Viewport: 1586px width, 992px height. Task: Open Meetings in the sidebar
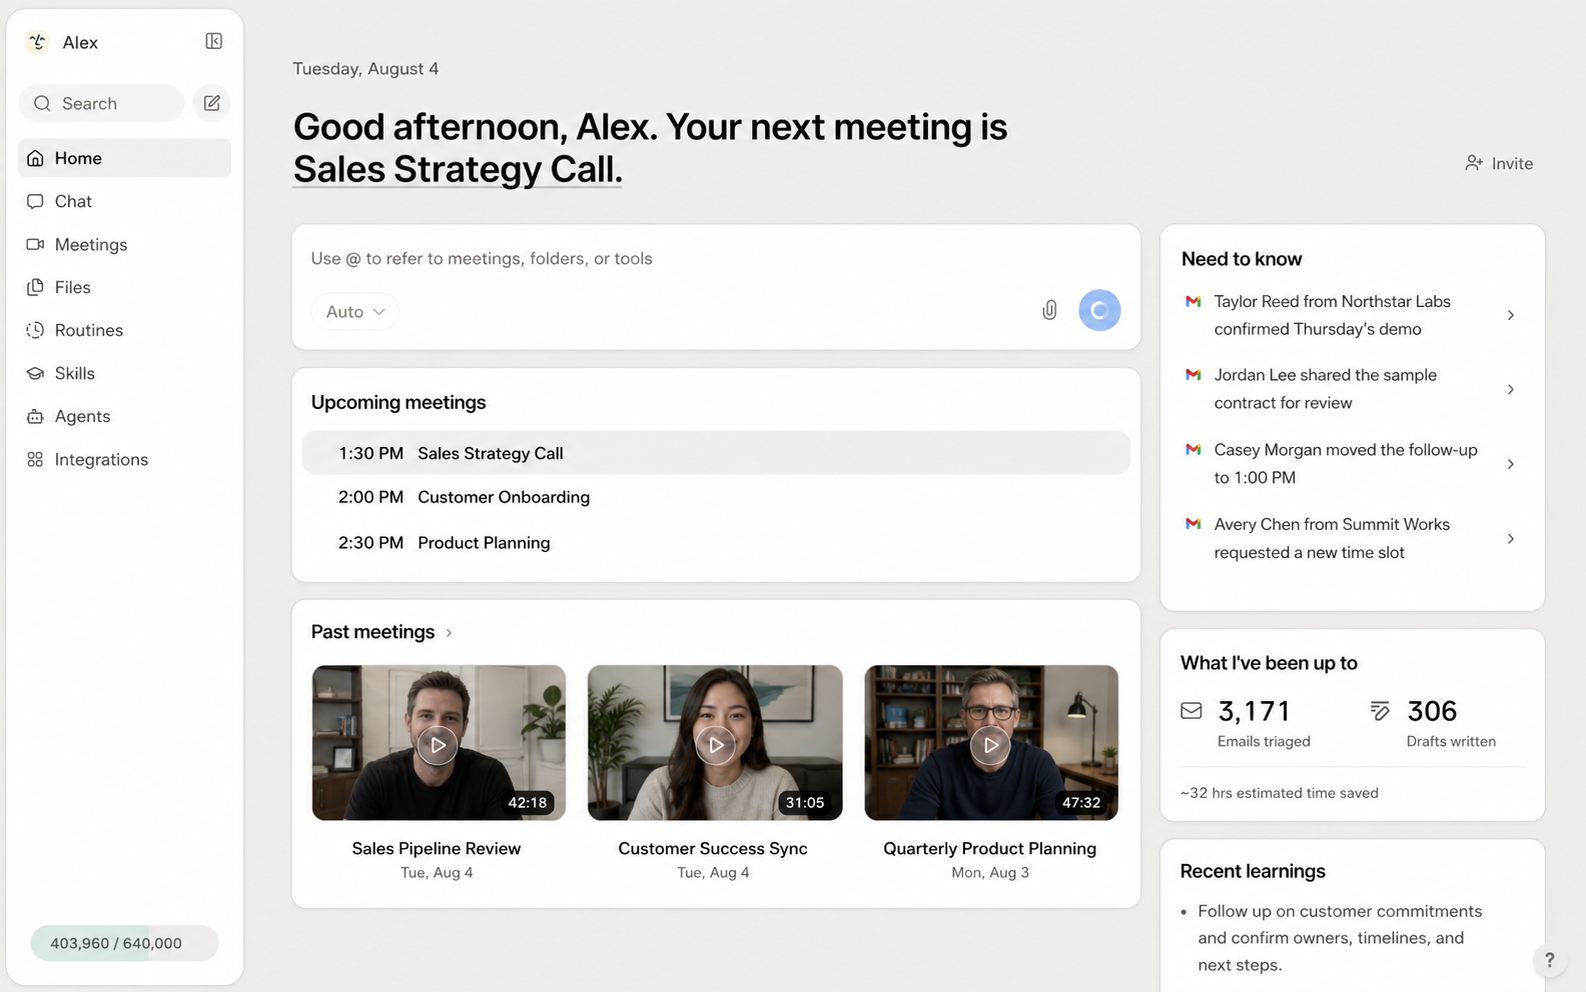(x=125, y=244)
